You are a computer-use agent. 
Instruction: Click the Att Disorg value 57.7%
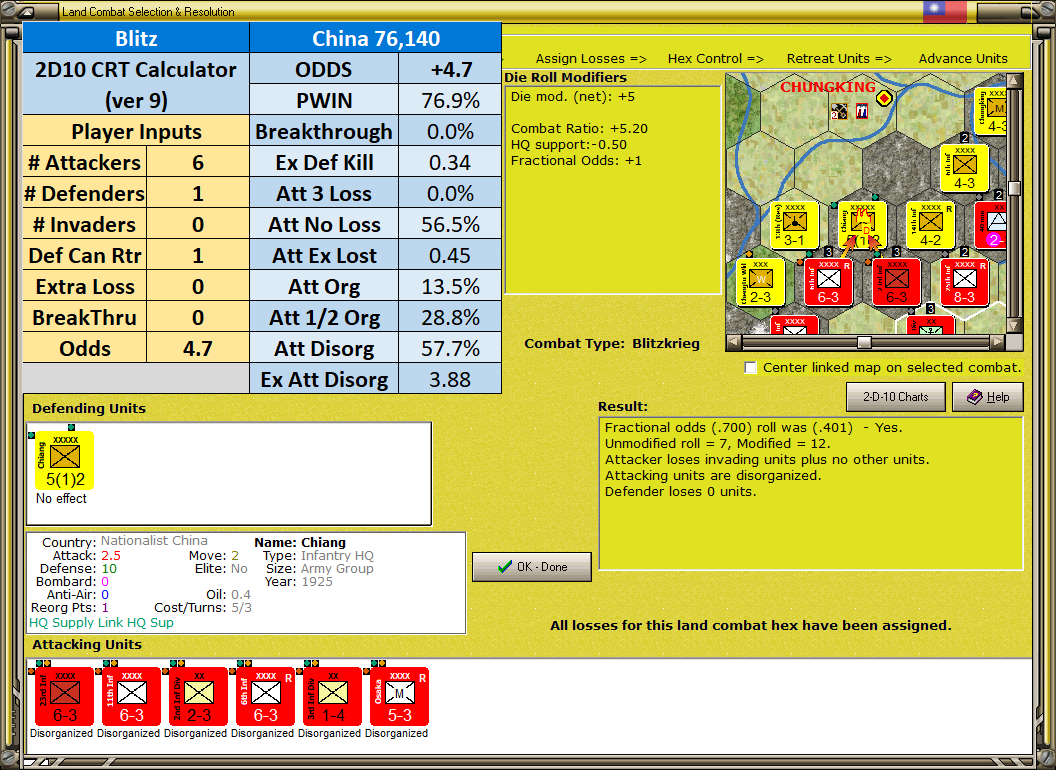[x=450, y=348]
